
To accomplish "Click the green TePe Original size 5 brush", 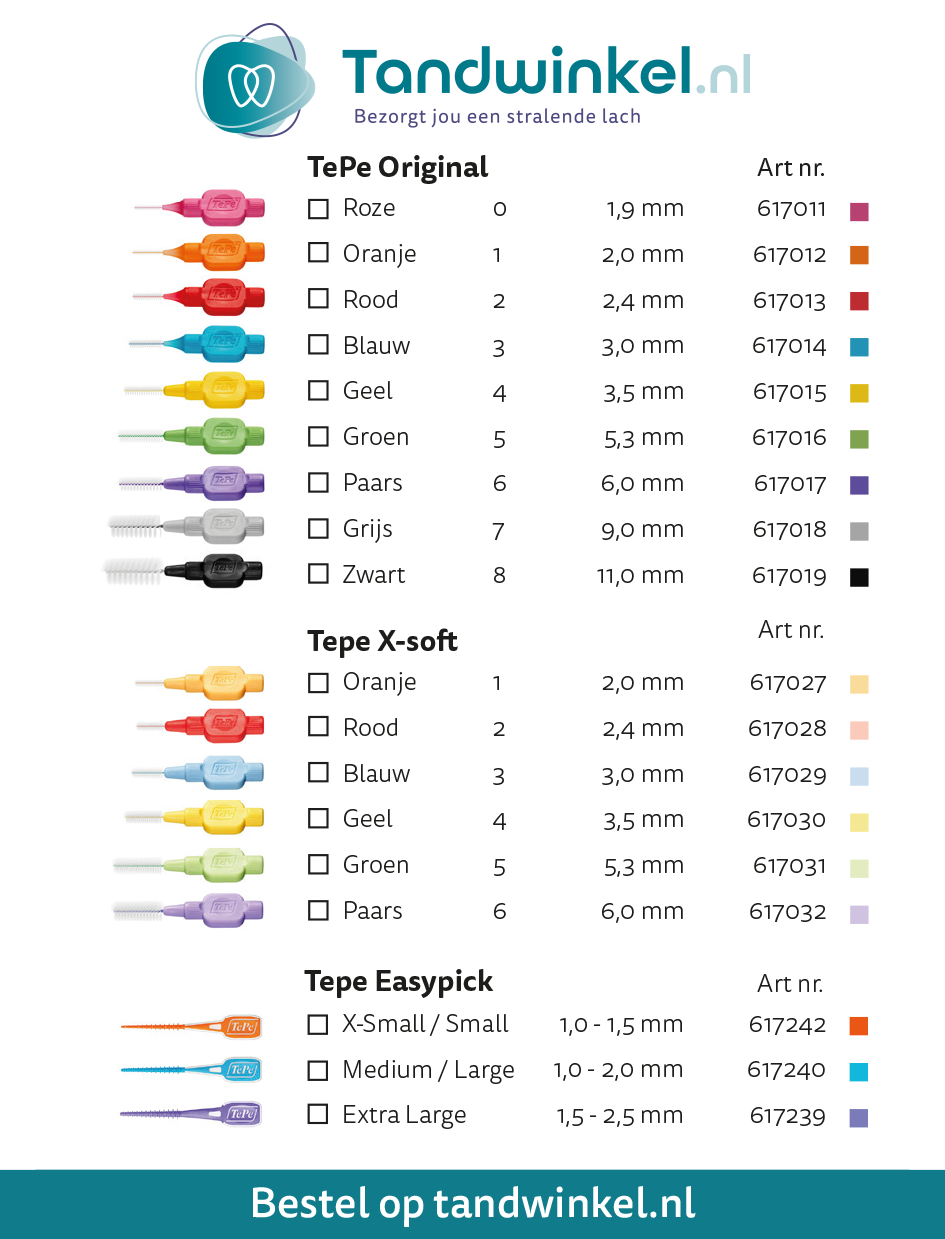I will 191,435.
